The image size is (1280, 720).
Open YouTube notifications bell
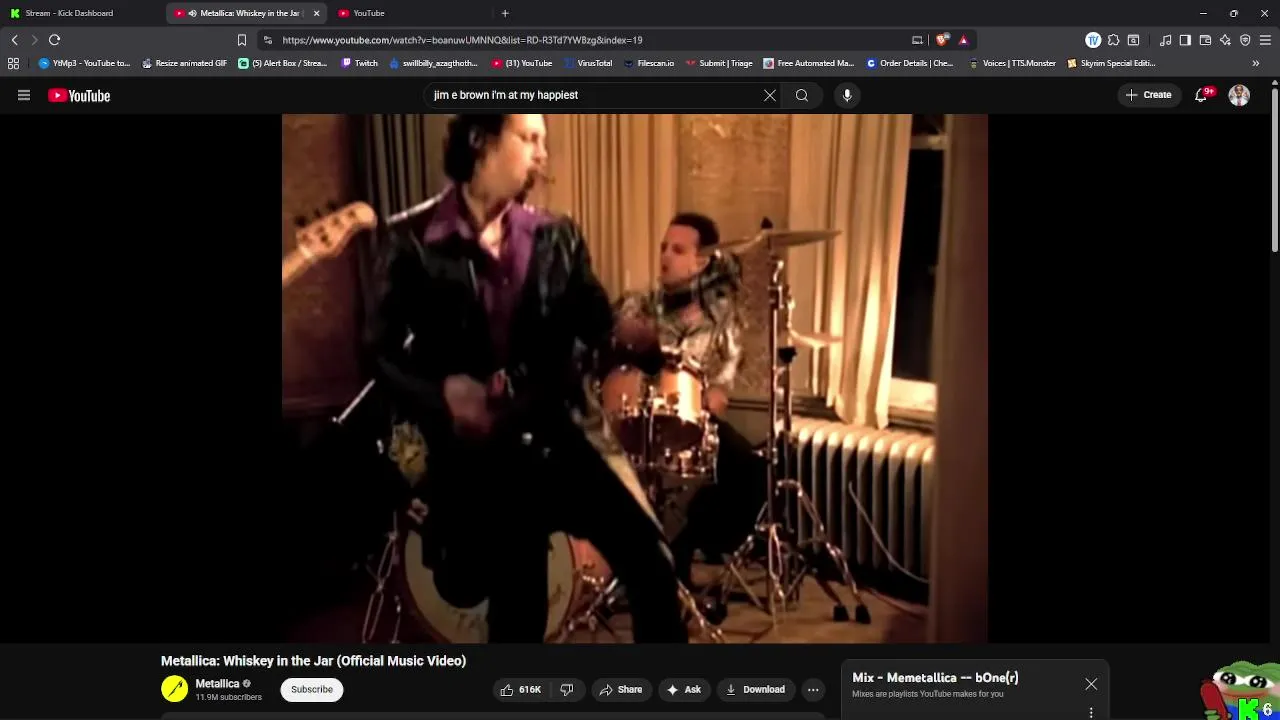point(1202,95)
